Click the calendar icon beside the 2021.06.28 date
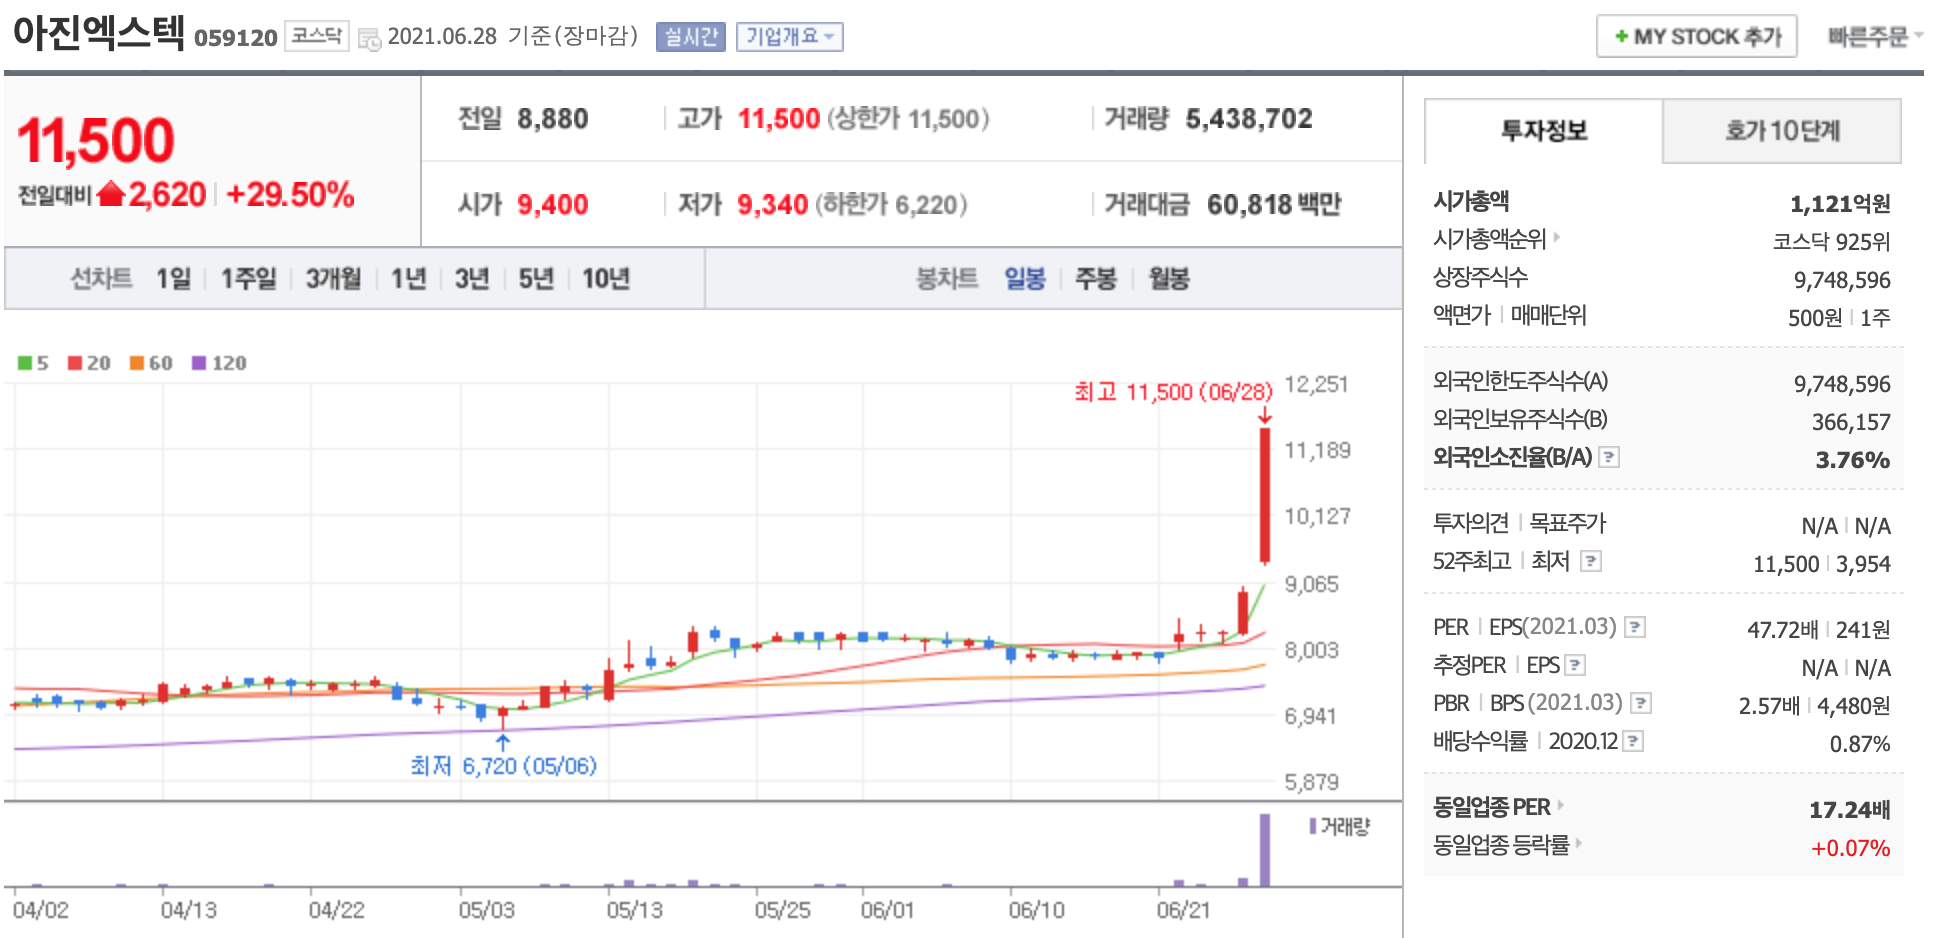This screenshot has height=938, width=1938. [x=369, y=39]
